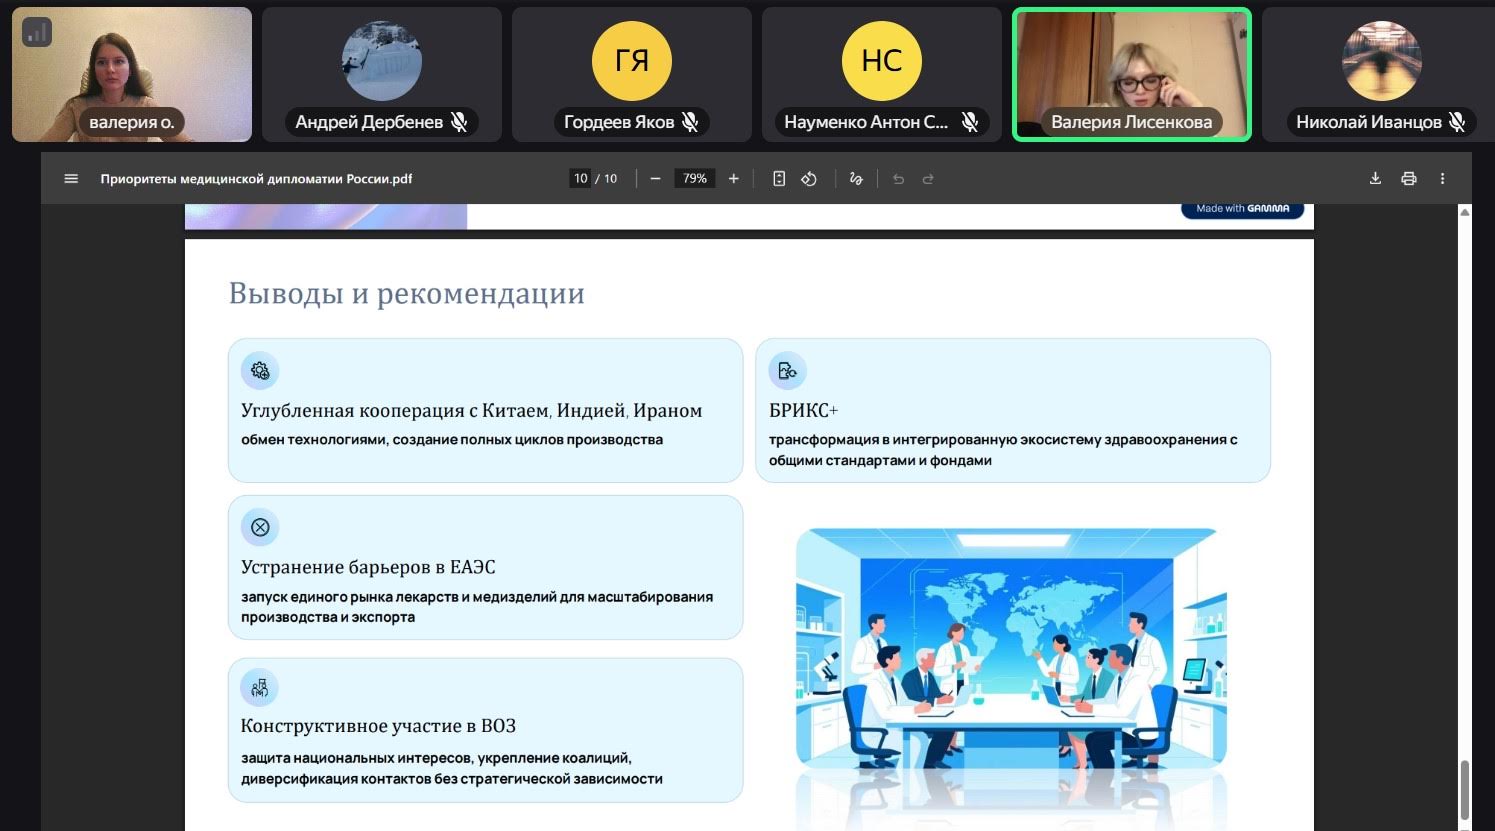
Task: Click the PDF vertical scrollbar thumb
Action: pyautogui.click(x=1465, y=787)
